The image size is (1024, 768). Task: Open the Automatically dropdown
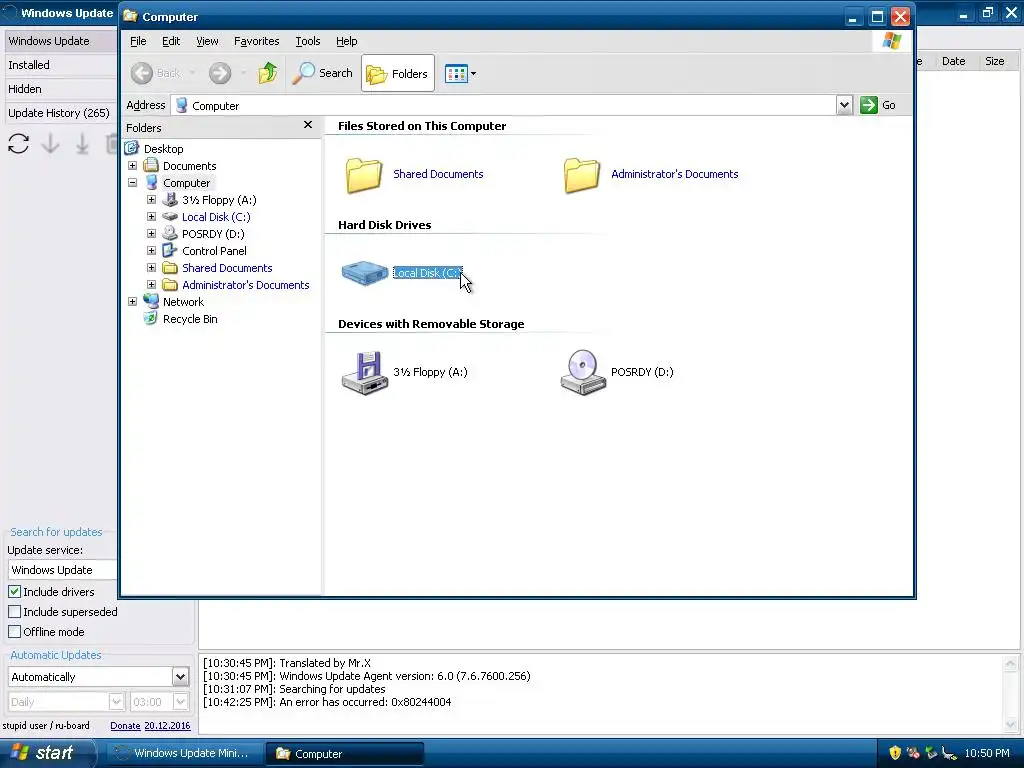180,677
